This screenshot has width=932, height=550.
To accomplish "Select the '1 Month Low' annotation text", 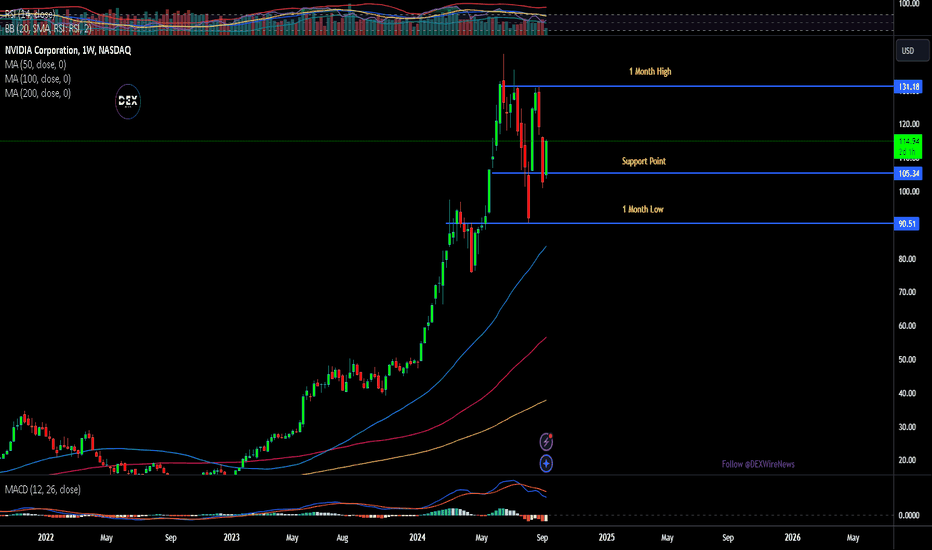I will tap(643, 209).
